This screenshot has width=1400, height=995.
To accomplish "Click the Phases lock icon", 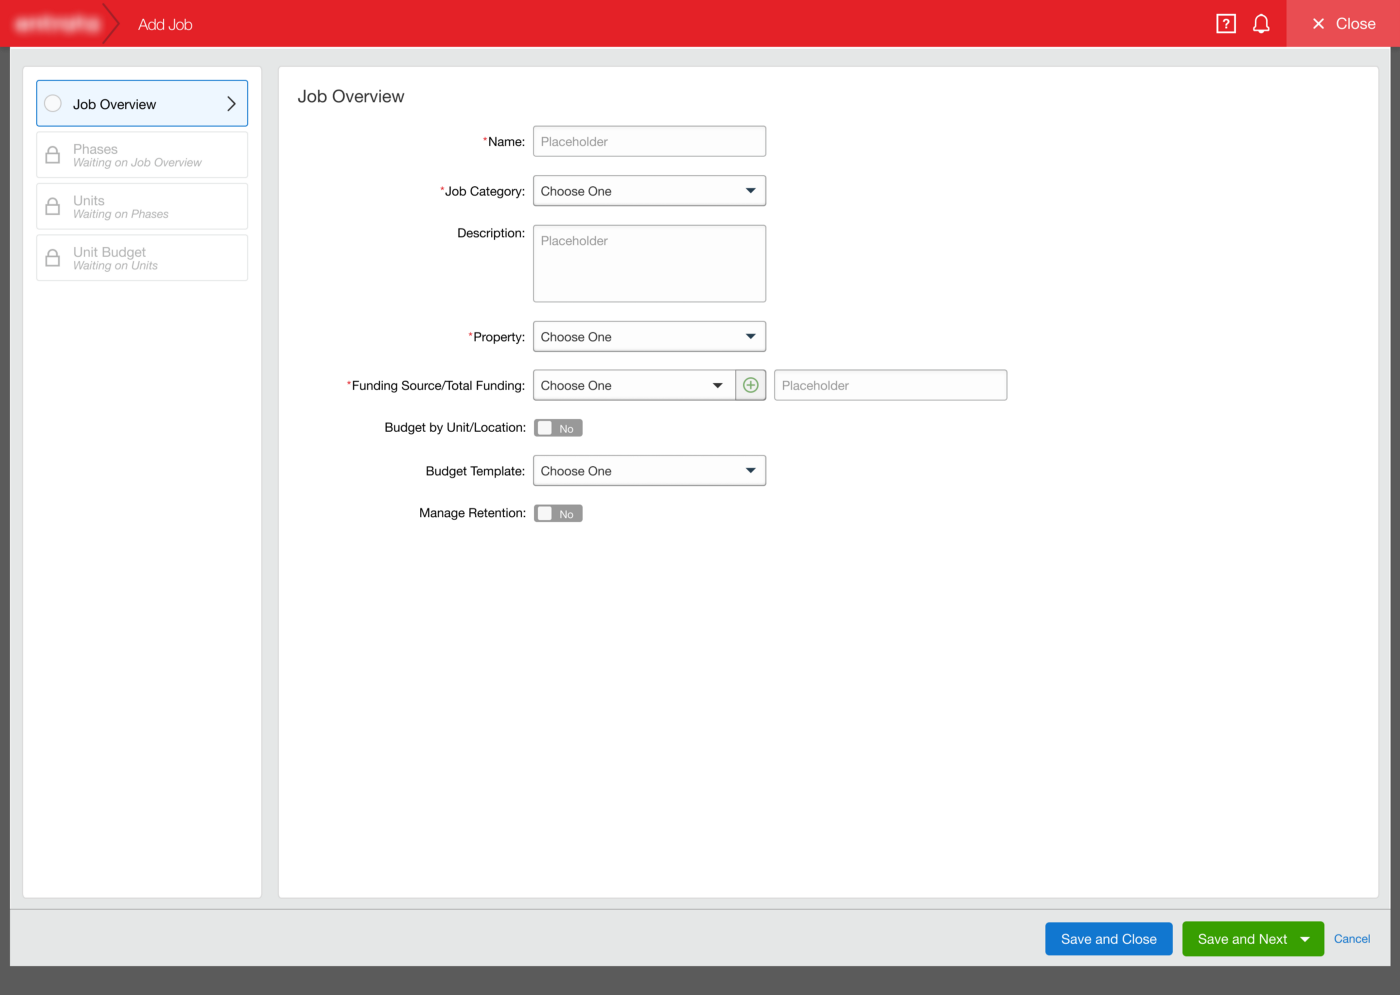I will point(53,155).
